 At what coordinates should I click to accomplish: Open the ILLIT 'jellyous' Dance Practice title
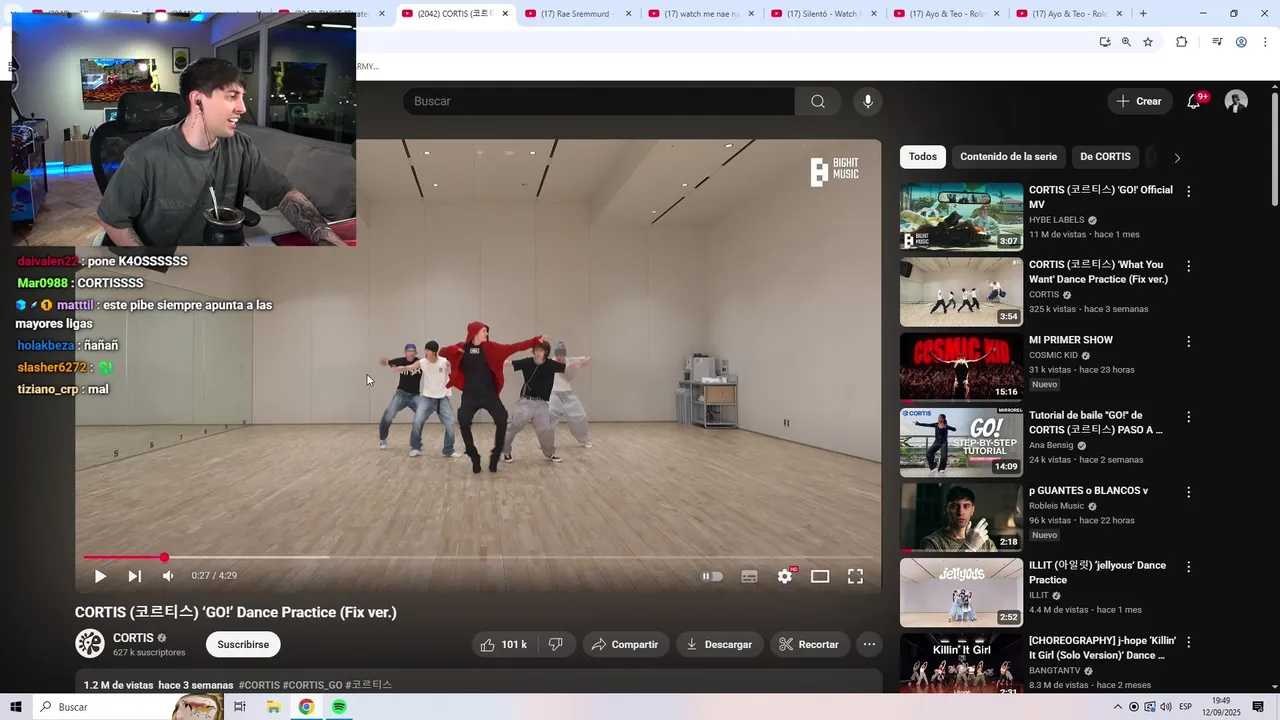pos(1097,572)
